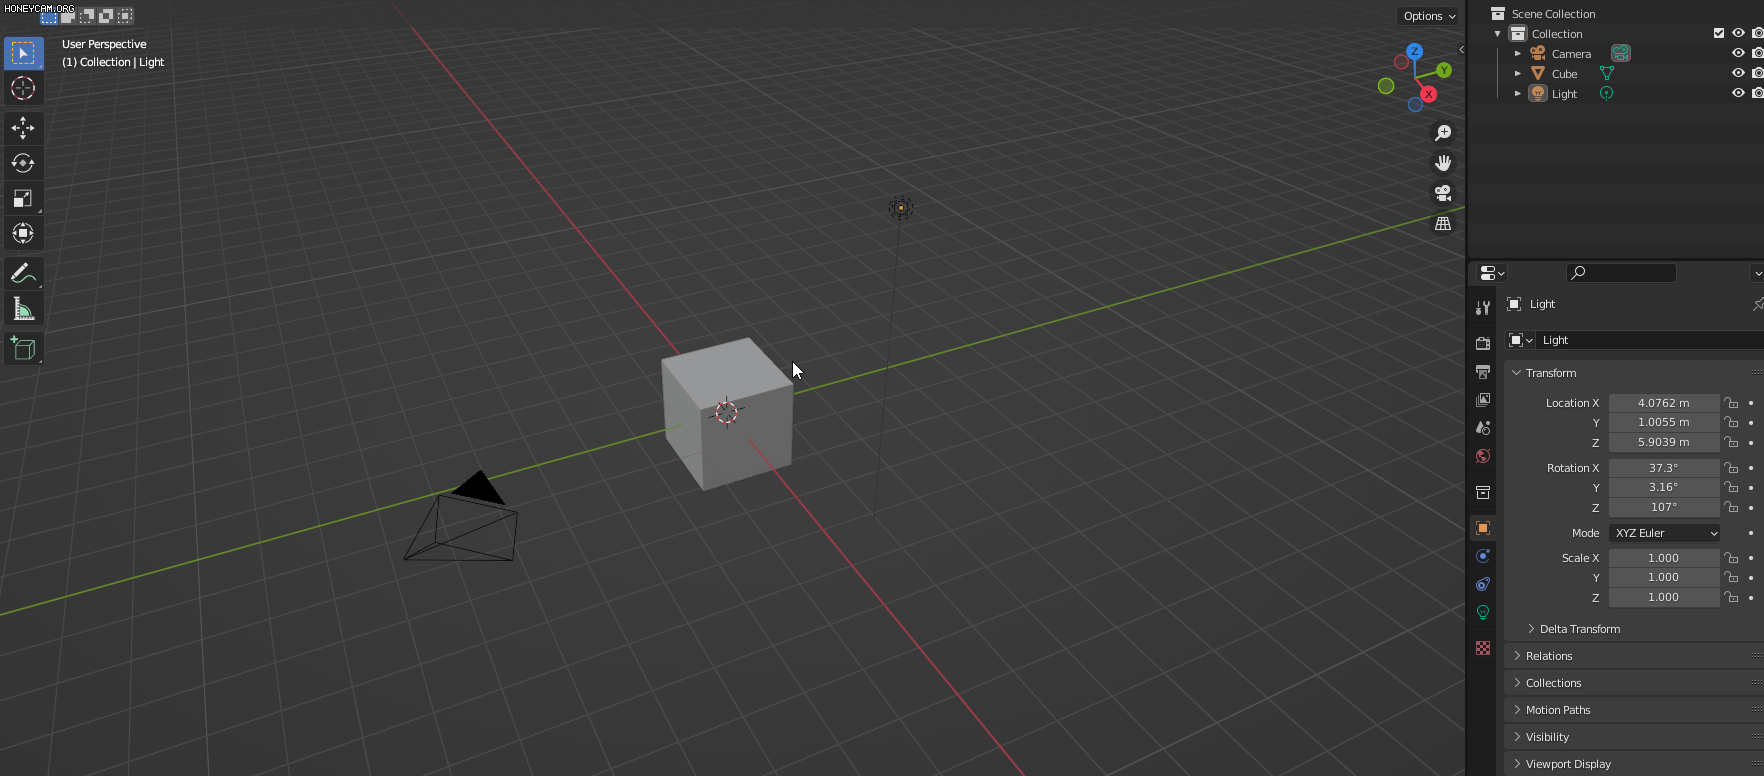1764x776 pixels.
Task: Select the Select Box tool
Action: [23, 53]
